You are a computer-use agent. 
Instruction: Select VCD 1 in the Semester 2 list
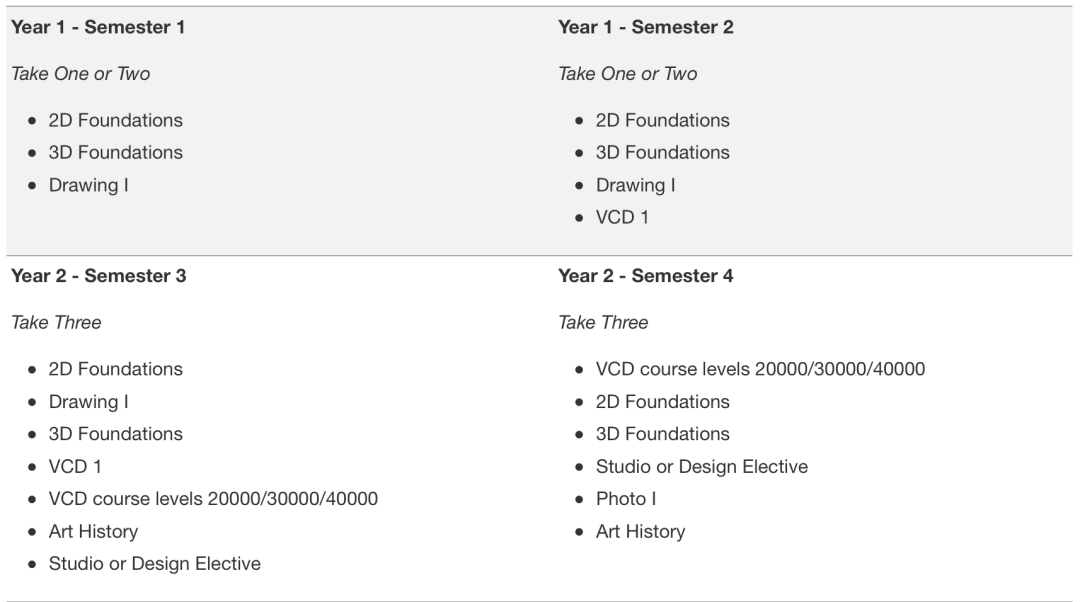point(622,217)
